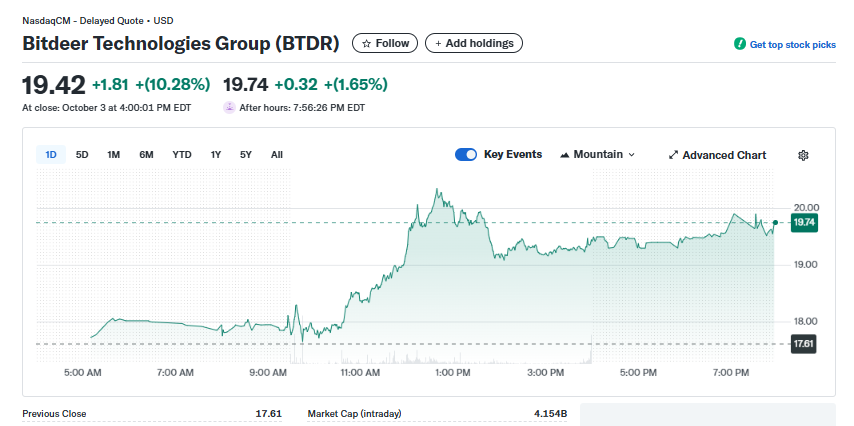Image resolution: width=854 pixels, height=426 pixels.
Task: Switch chart to YTD range
Action: click(182, 155)
